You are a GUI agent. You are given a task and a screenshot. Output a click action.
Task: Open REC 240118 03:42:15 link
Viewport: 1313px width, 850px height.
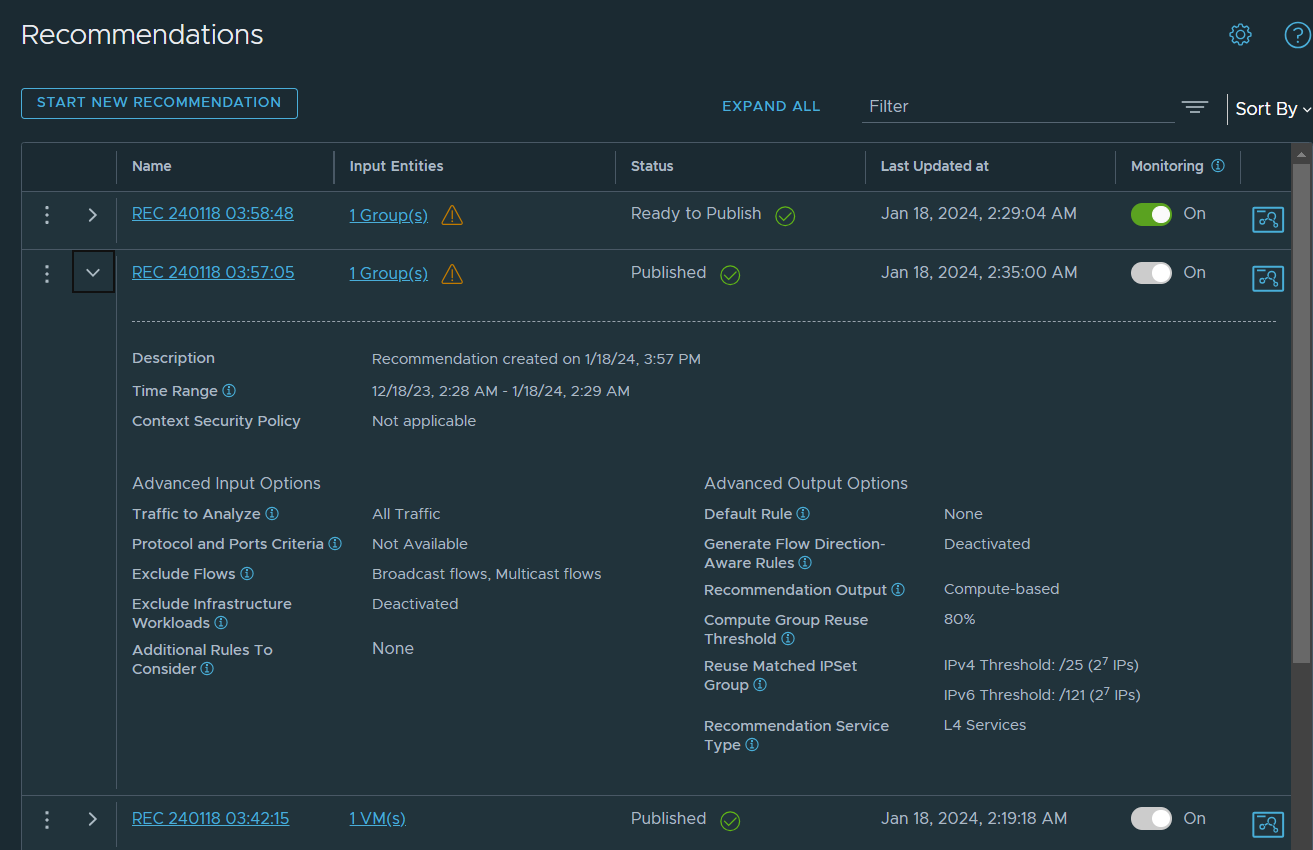(211, 818)
